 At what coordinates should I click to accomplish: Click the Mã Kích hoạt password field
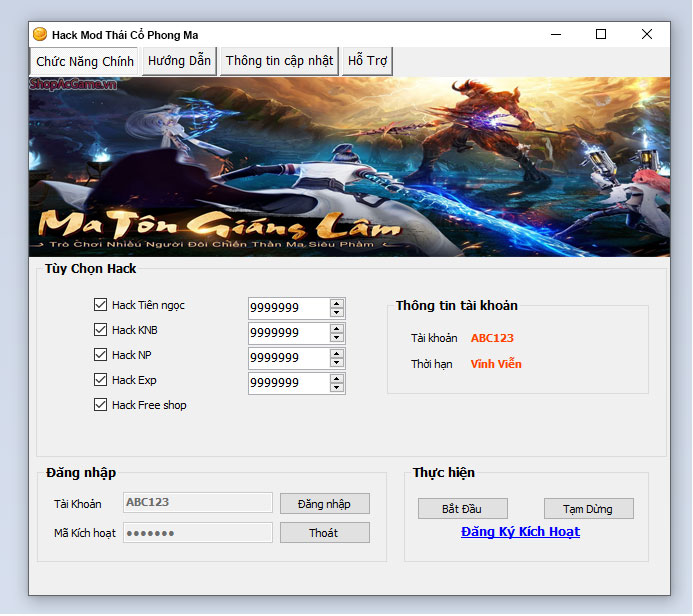(198, 532)
